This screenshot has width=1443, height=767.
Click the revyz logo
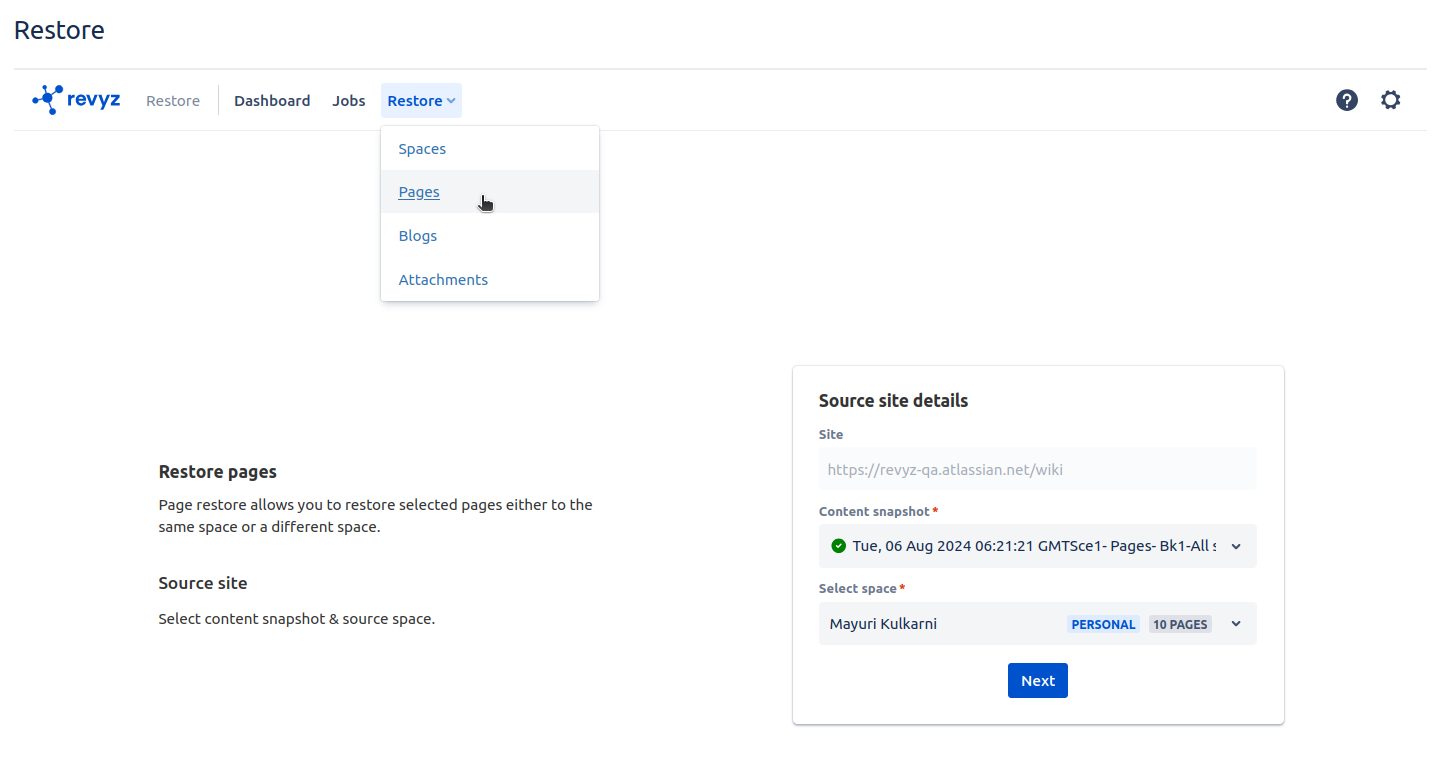76,100
